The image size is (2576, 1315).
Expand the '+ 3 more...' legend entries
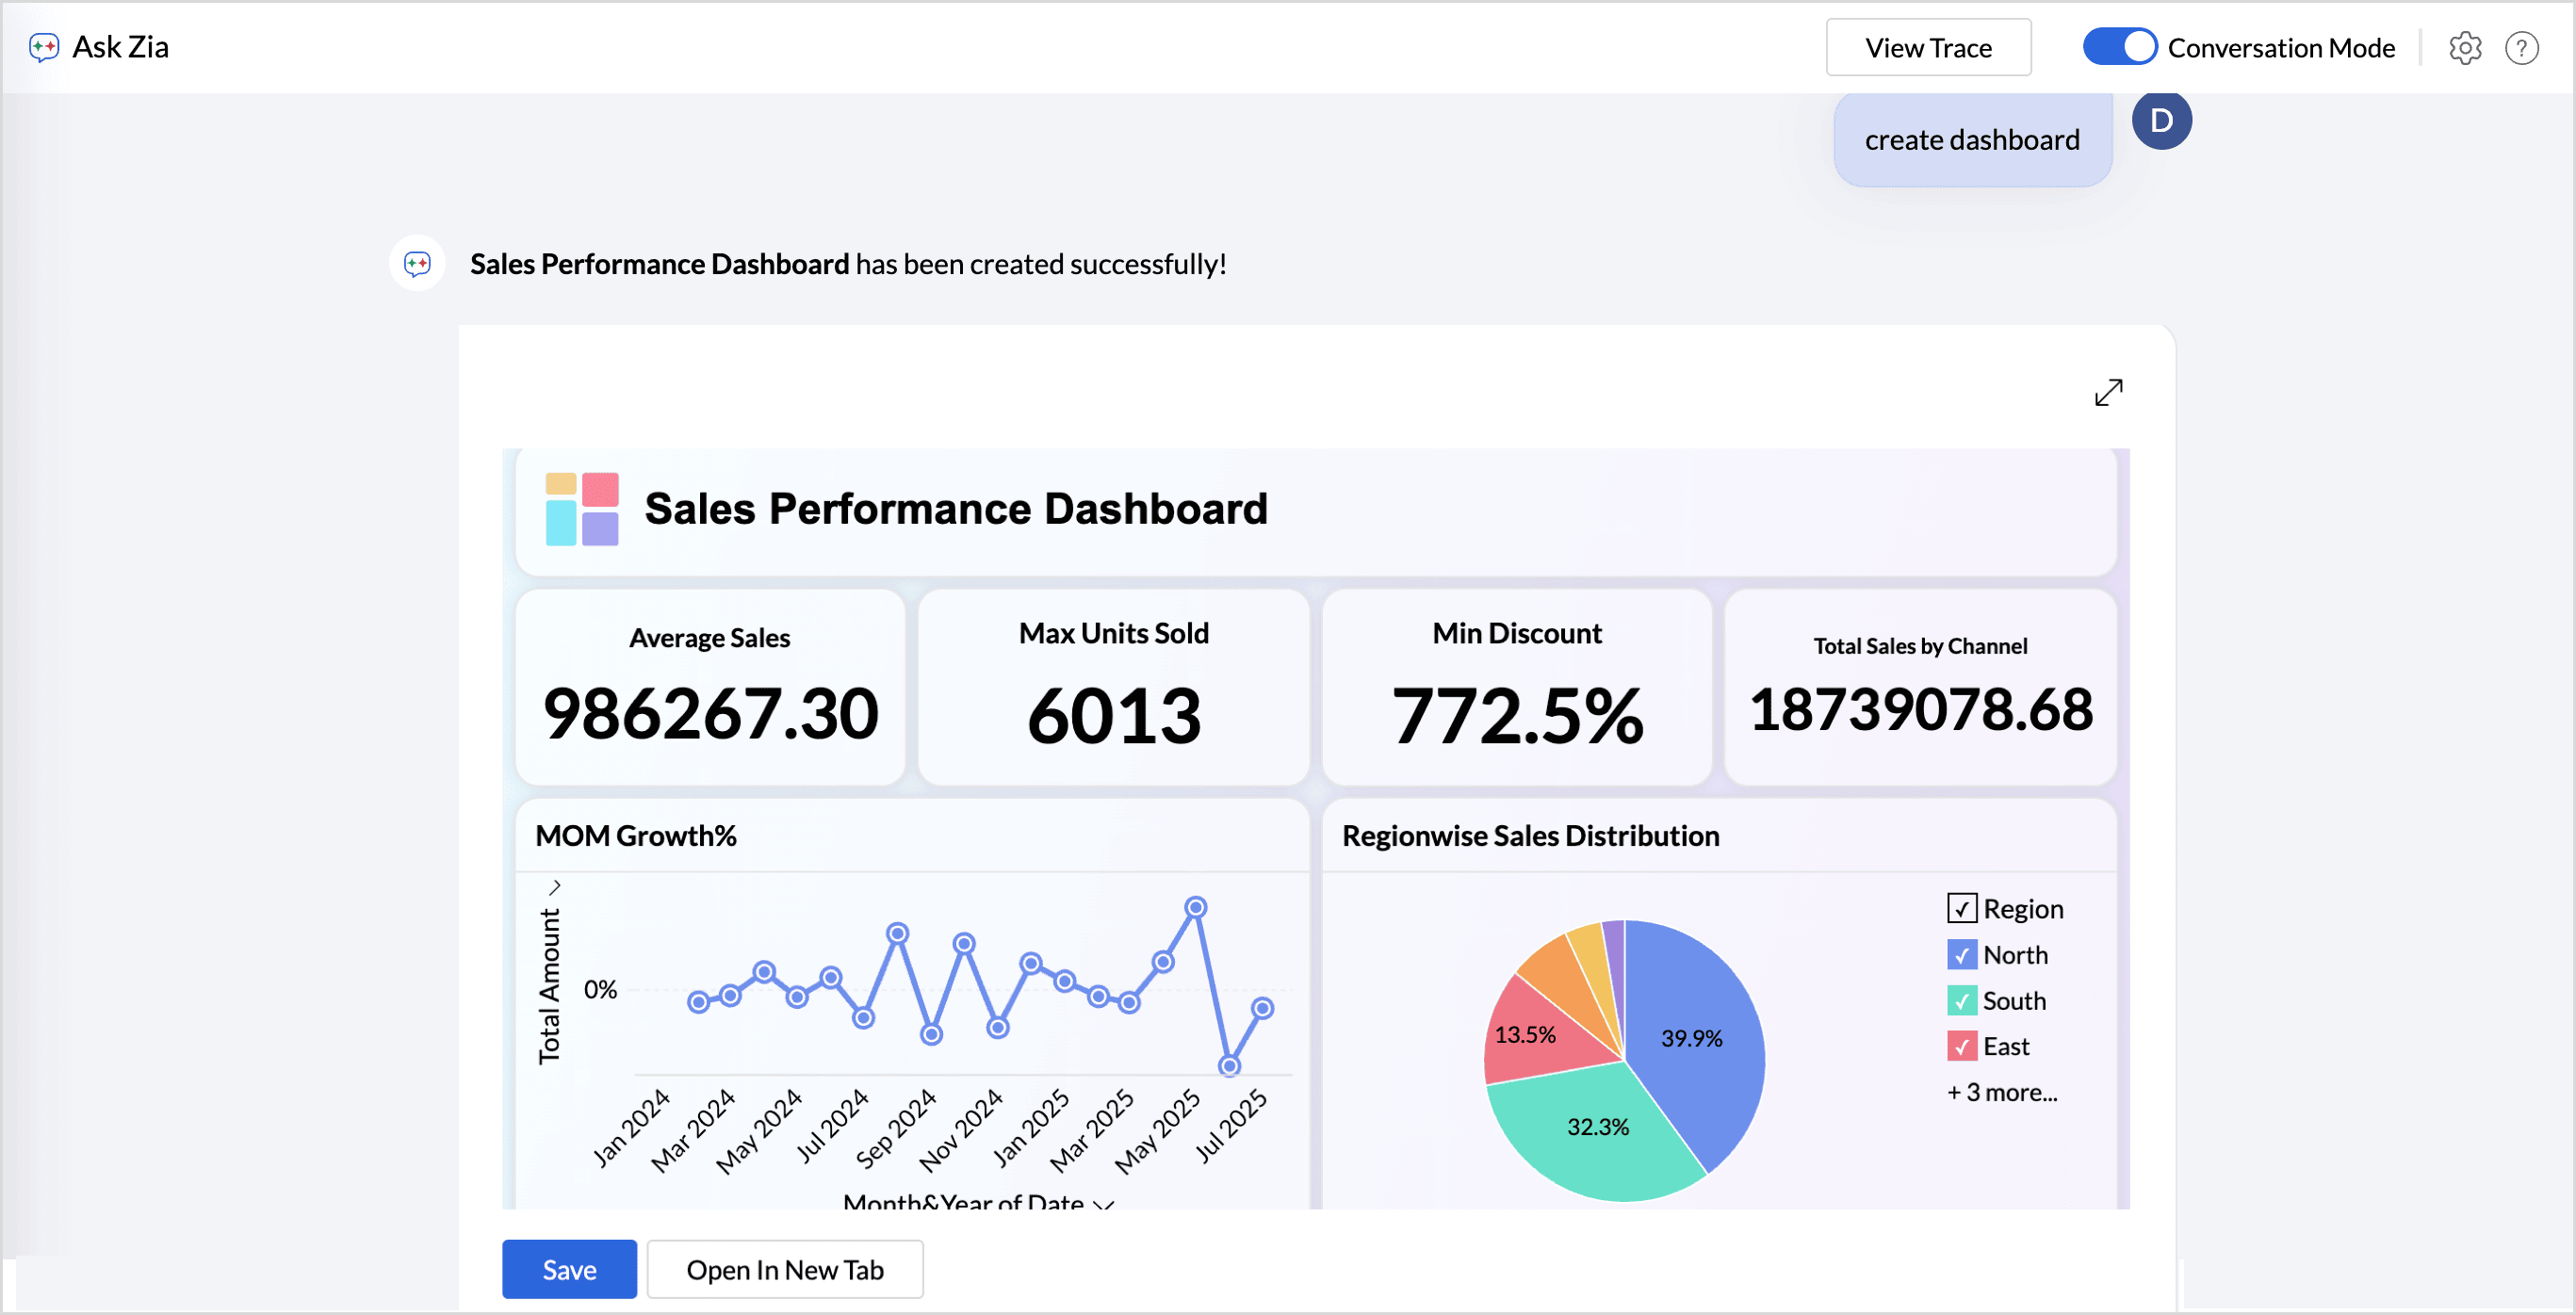[2001, 1093]
